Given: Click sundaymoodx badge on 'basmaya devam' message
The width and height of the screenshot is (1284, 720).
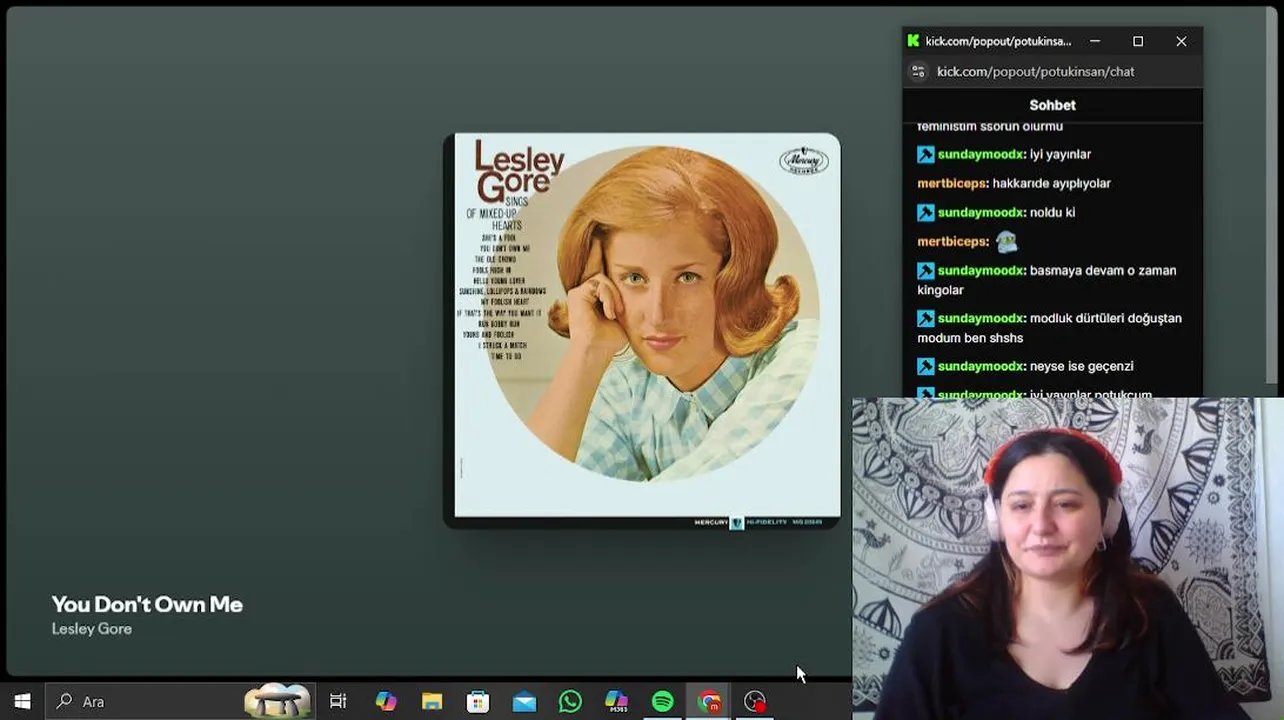Looking at the screenshot, I should pyautogui.click(x=926, y=270).
